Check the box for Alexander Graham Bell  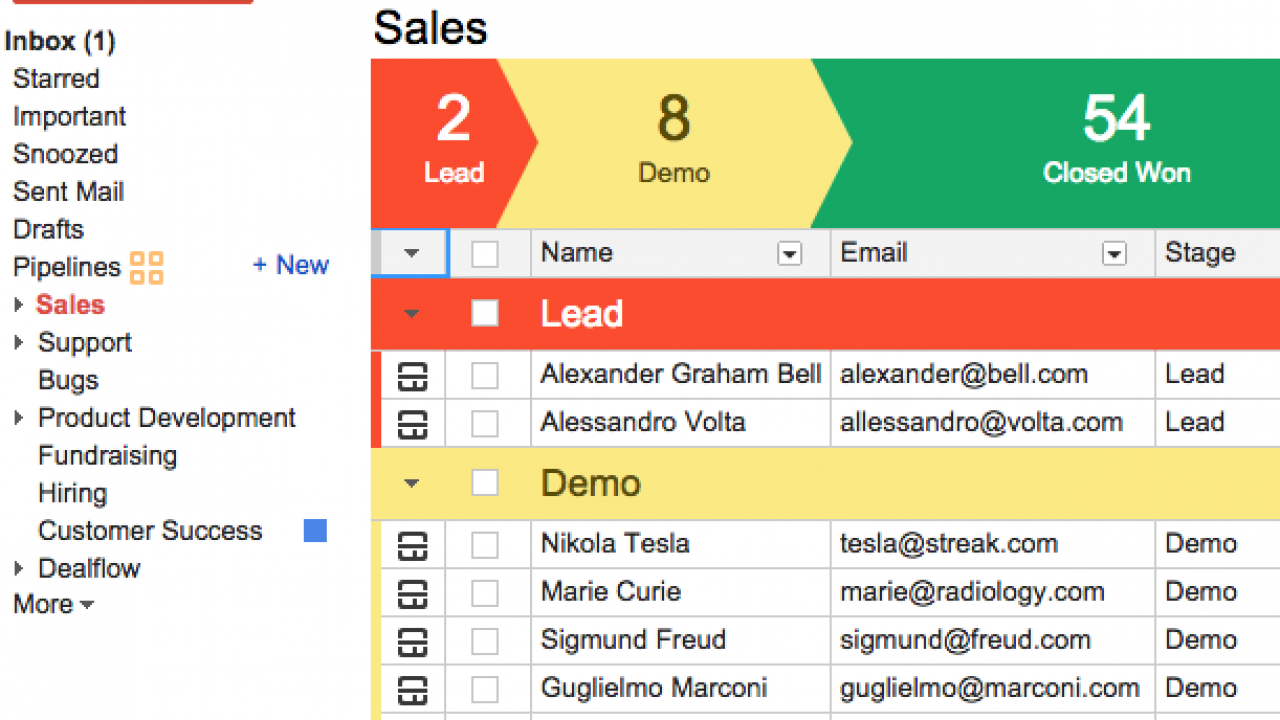tap(485, 376)
